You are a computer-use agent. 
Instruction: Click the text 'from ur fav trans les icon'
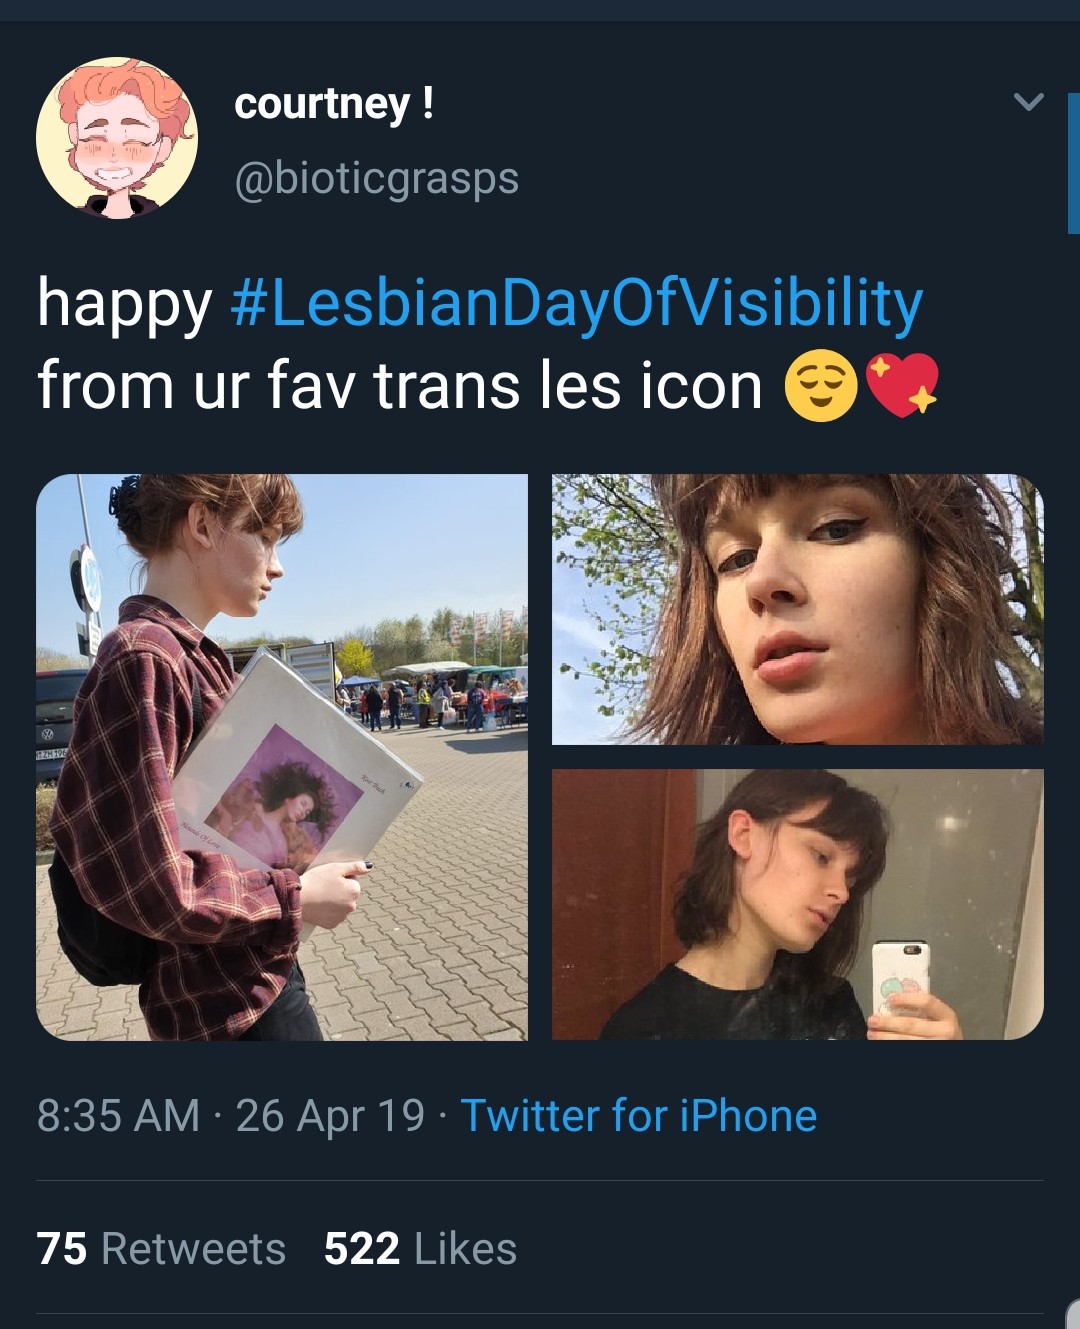400,386
